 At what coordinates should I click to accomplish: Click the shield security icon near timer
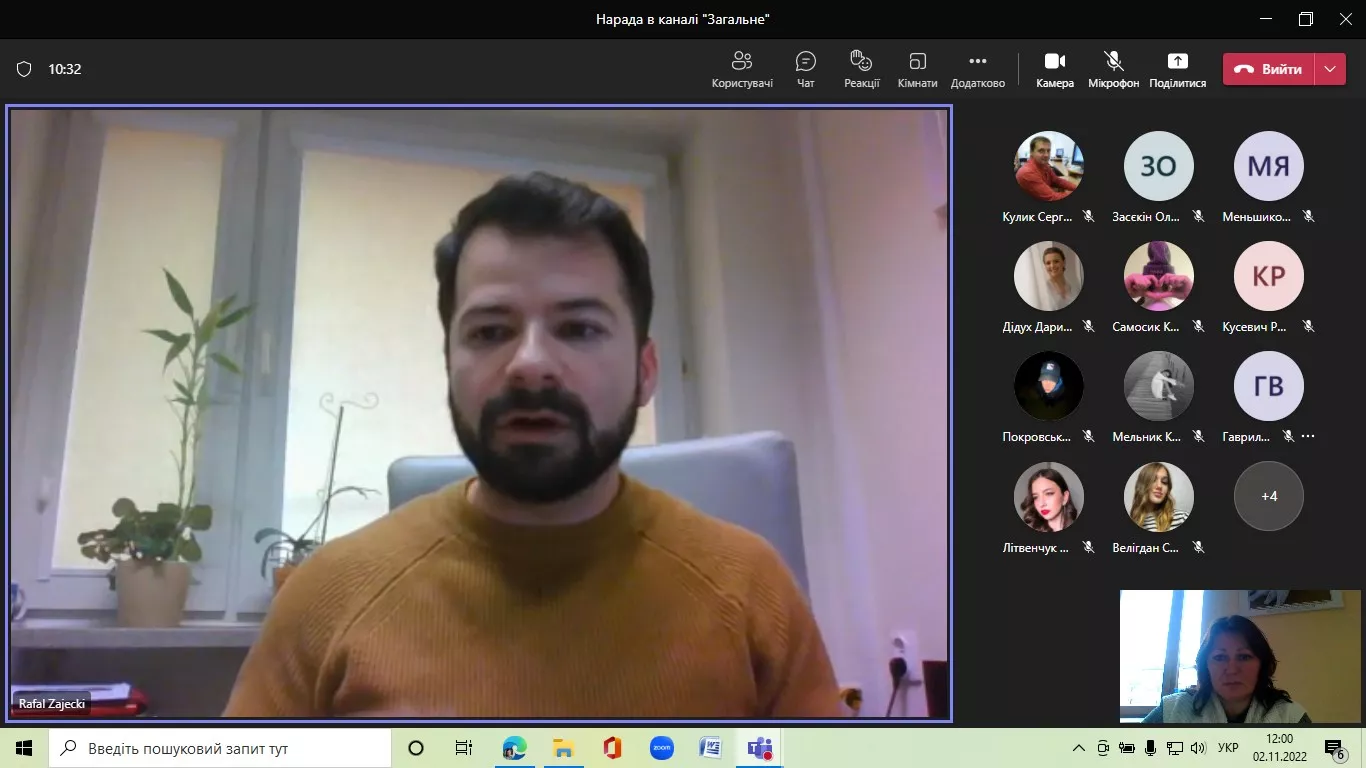(24, 69)
